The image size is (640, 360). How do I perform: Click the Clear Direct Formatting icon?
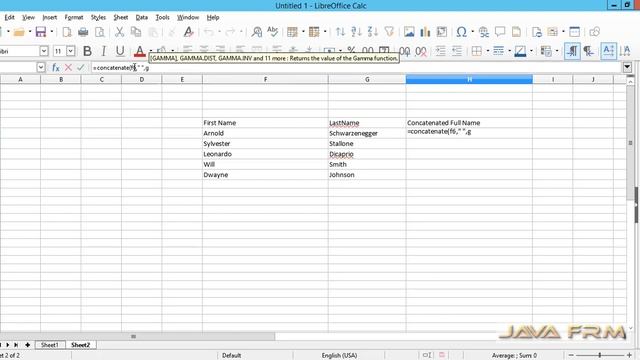[x=188, y=32]
